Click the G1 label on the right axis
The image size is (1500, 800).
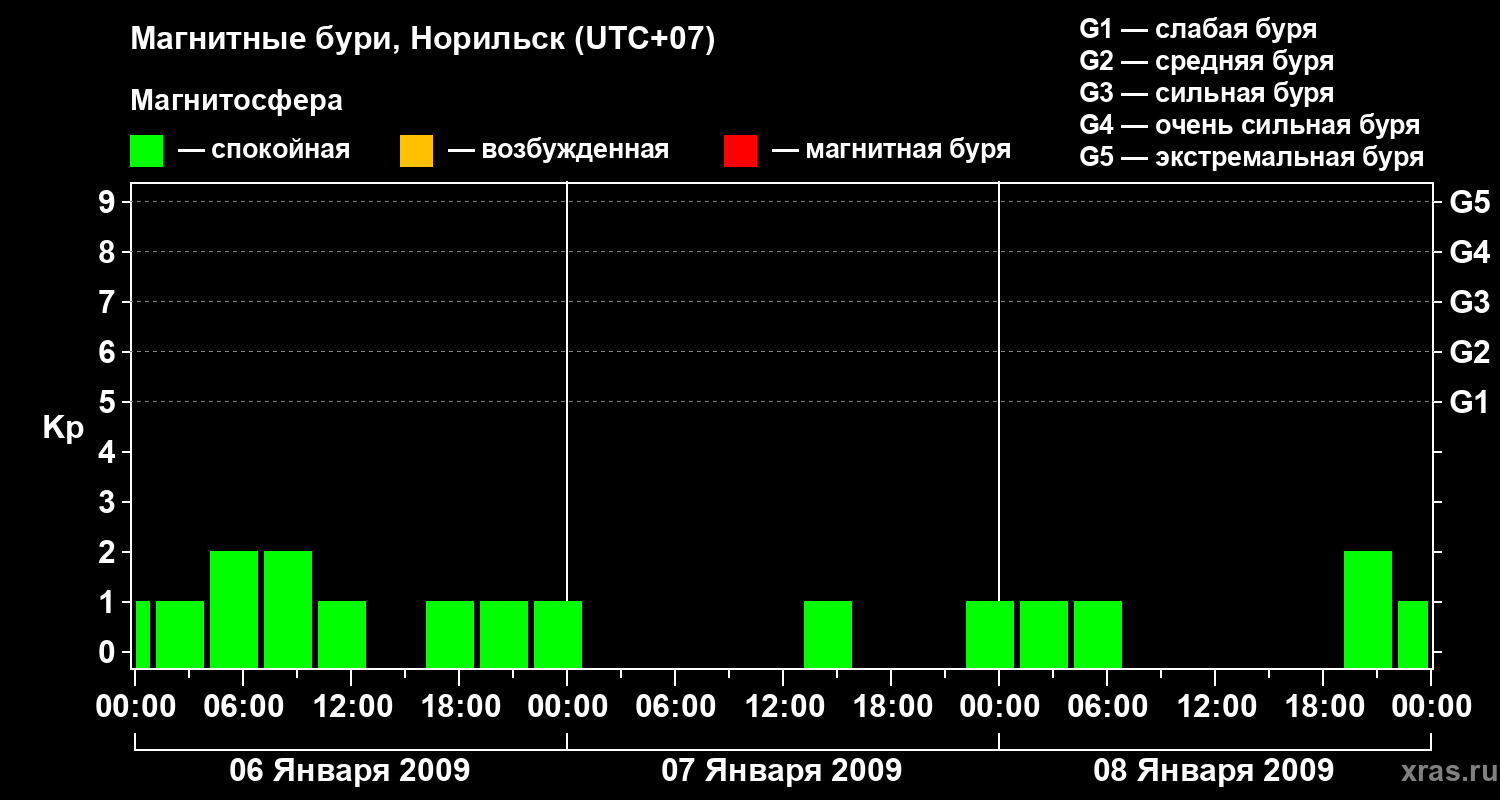1469,402
